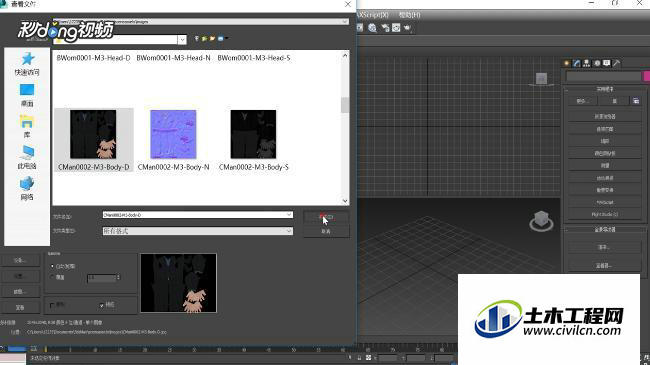This screenshot has width=650, height=365.
Task: Select the Override (覆盖) gamma radio button
Action: 52,277
